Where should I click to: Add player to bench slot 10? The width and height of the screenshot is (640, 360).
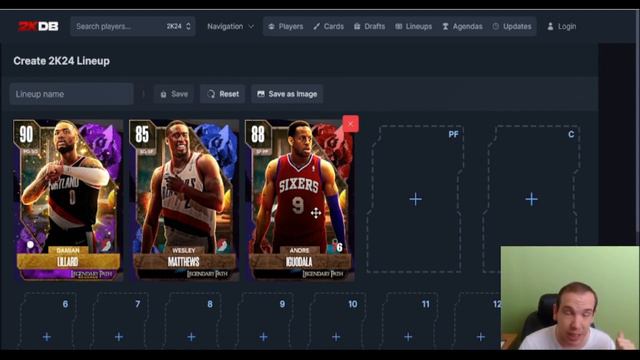pos(336,337)
